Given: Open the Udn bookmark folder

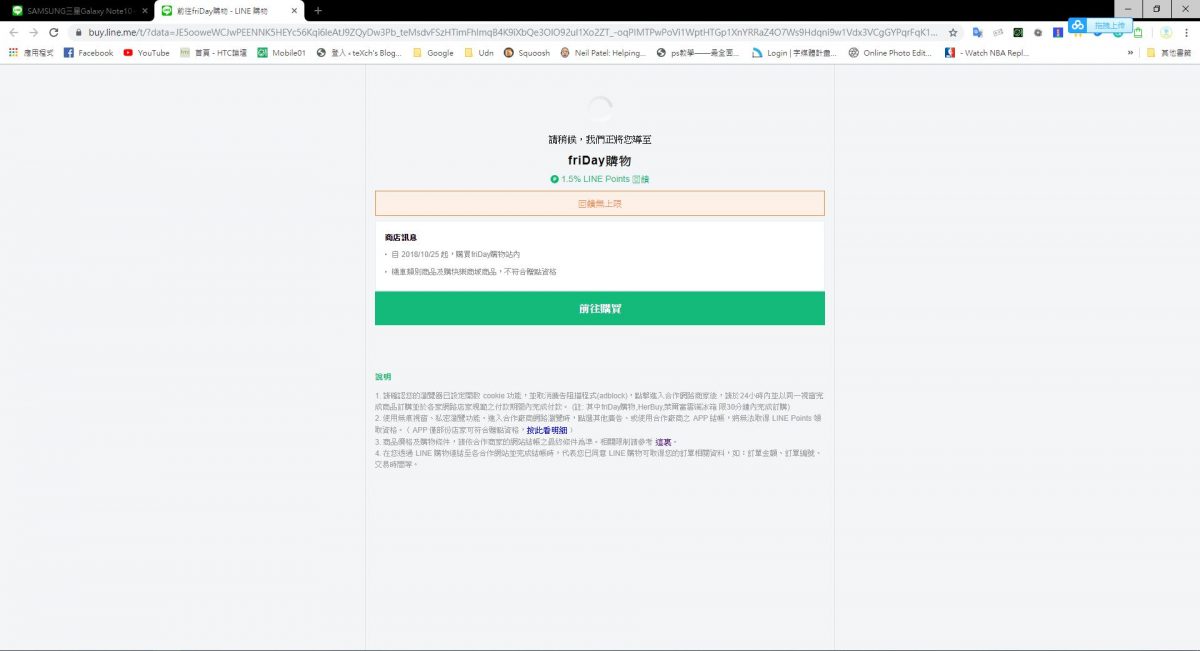Looking at the screenshot, I should (479, 53).
